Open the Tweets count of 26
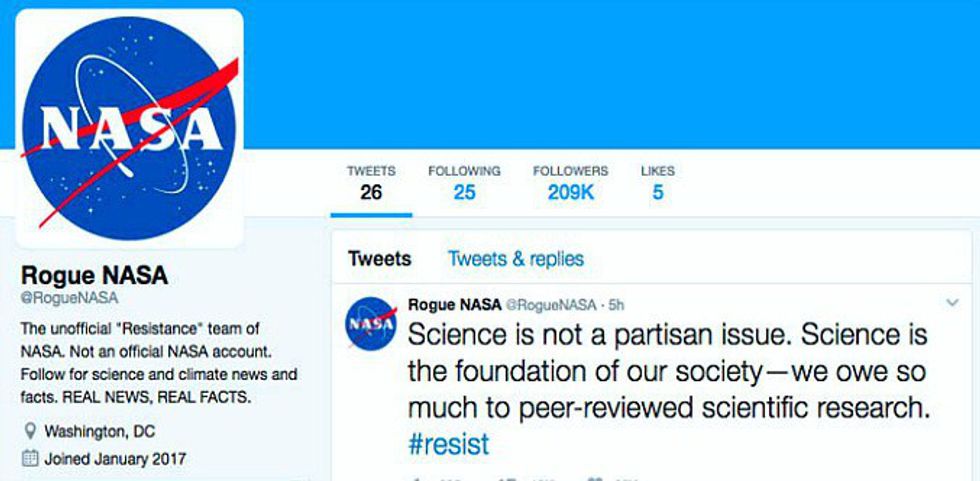980x481 pixels. (x=371, y=183)
